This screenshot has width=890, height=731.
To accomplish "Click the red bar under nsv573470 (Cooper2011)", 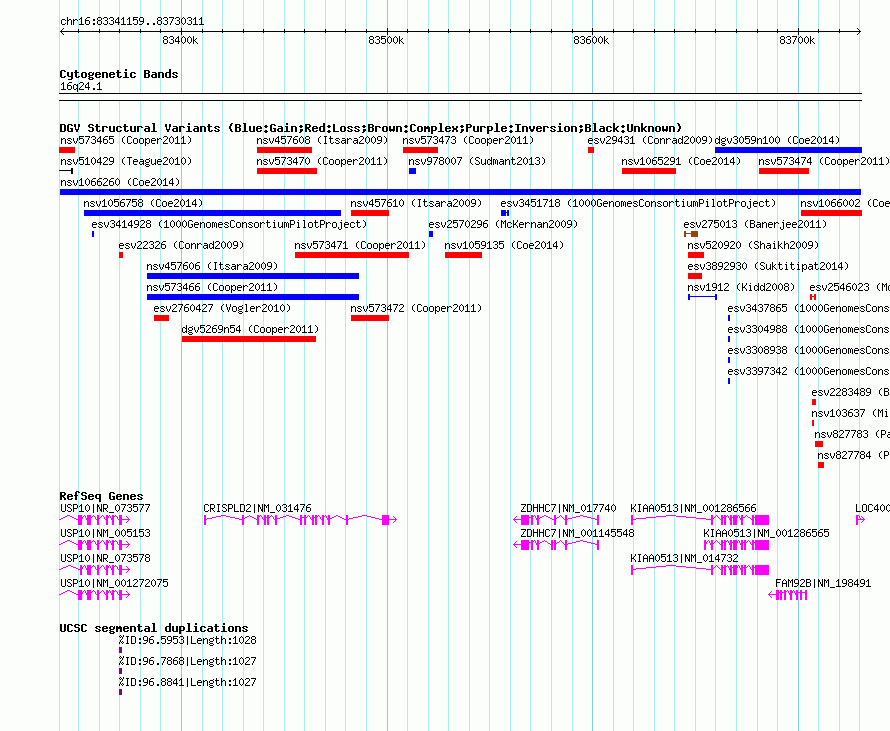I will pos(287,171).
